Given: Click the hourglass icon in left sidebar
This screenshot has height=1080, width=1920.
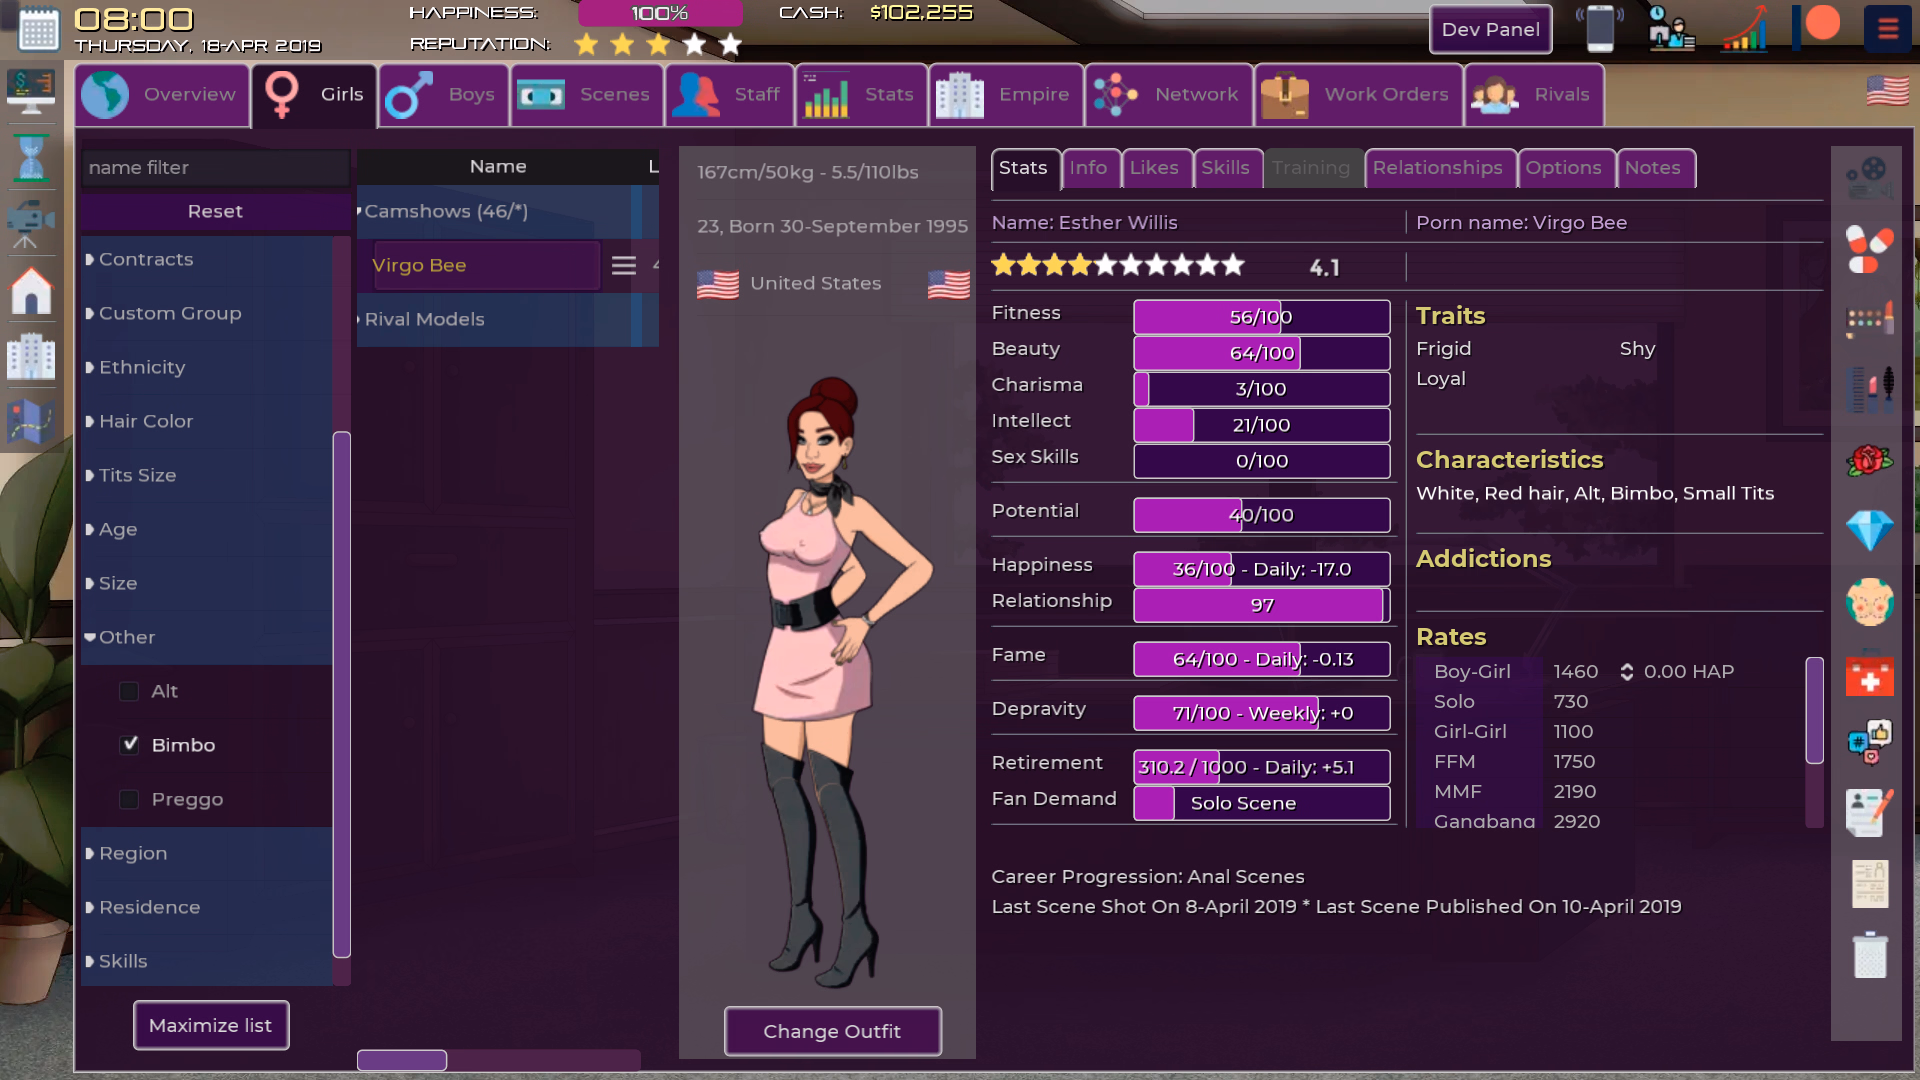Looking at the screenshot, I should (x=31, y=158).
